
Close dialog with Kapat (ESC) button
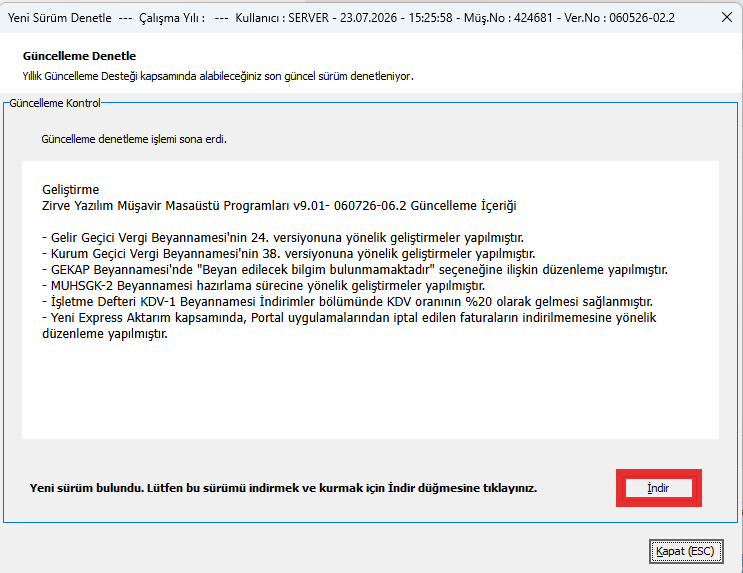point(686,551)
